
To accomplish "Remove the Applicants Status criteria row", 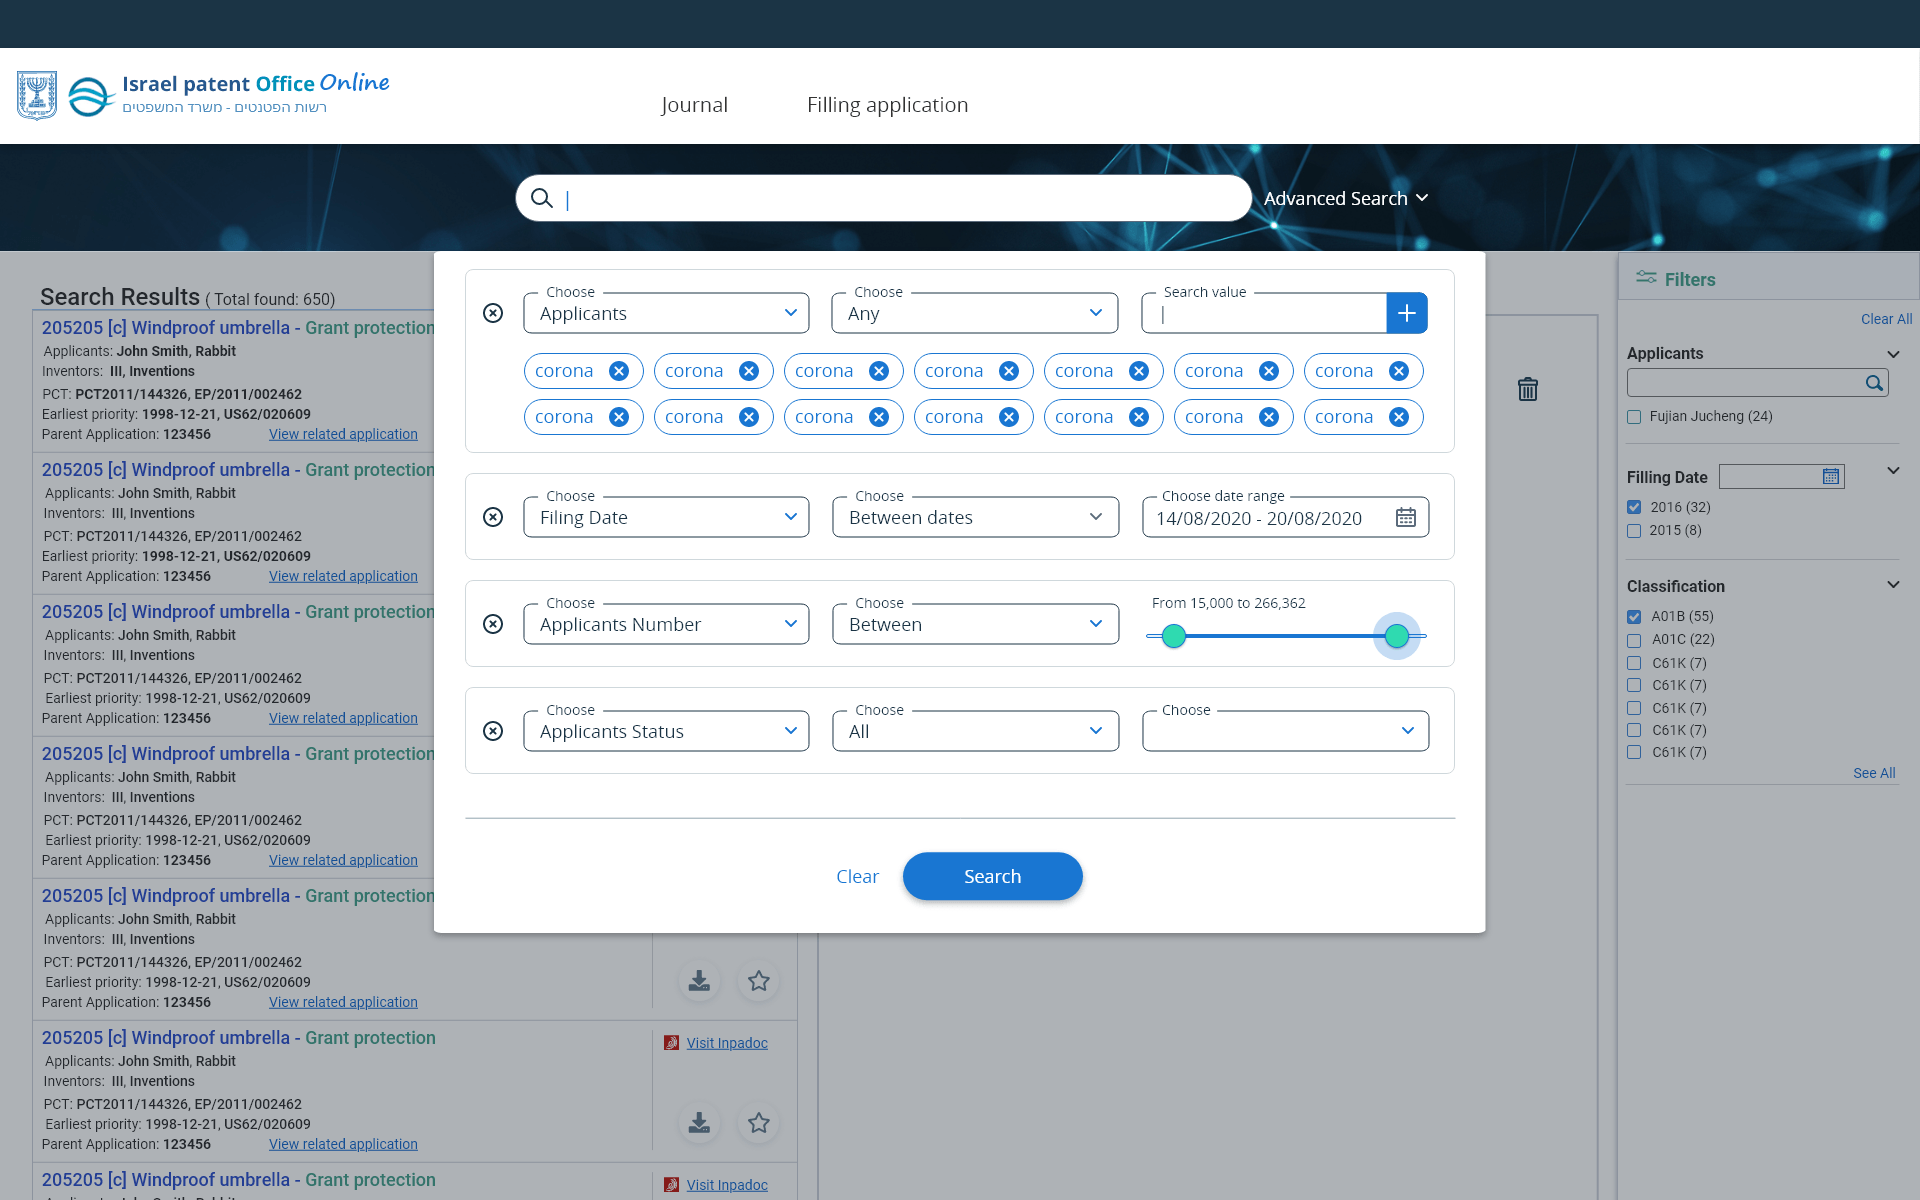I will pos(493,731).
